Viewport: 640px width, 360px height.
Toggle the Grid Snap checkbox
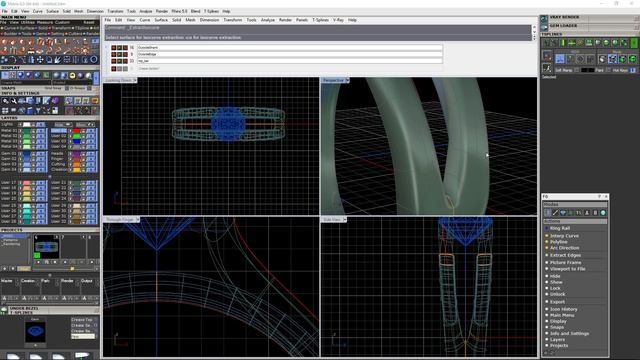click(67, 88)
